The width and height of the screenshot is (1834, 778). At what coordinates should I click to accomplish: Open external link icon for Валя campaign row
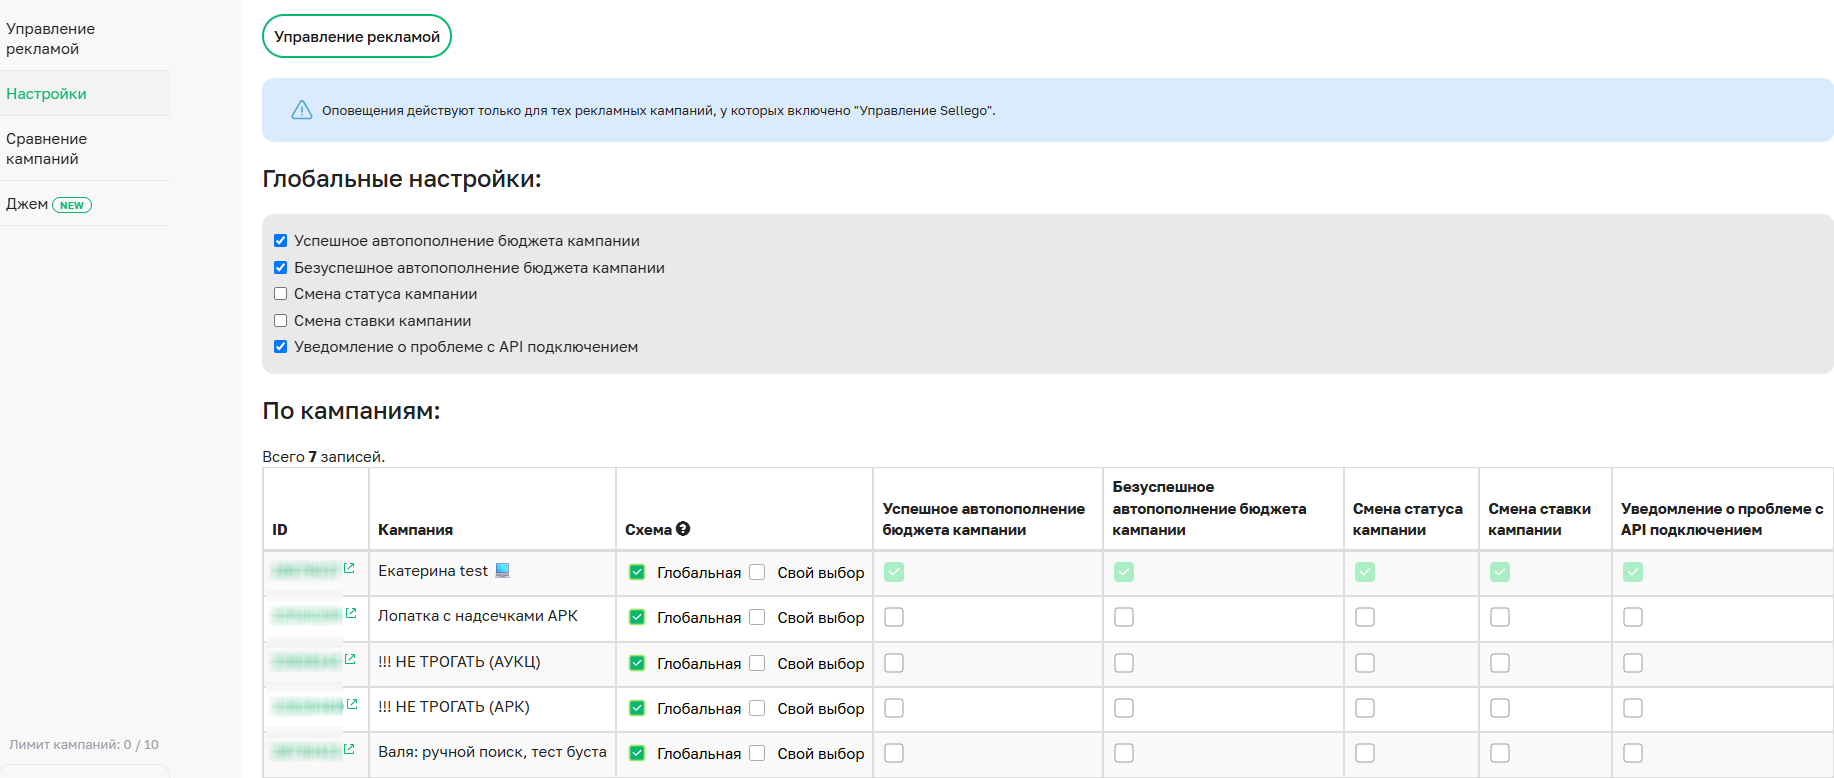349,749
